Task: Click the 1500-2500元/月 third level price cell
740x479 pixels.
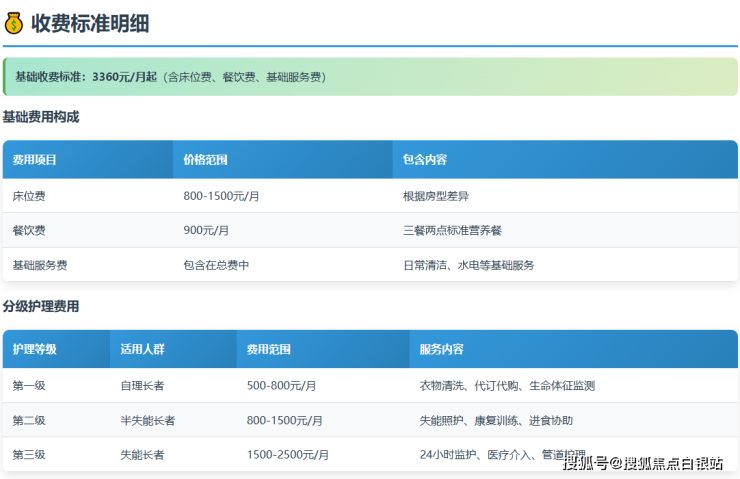Action: pyautogui.click(x=288, y=455)
